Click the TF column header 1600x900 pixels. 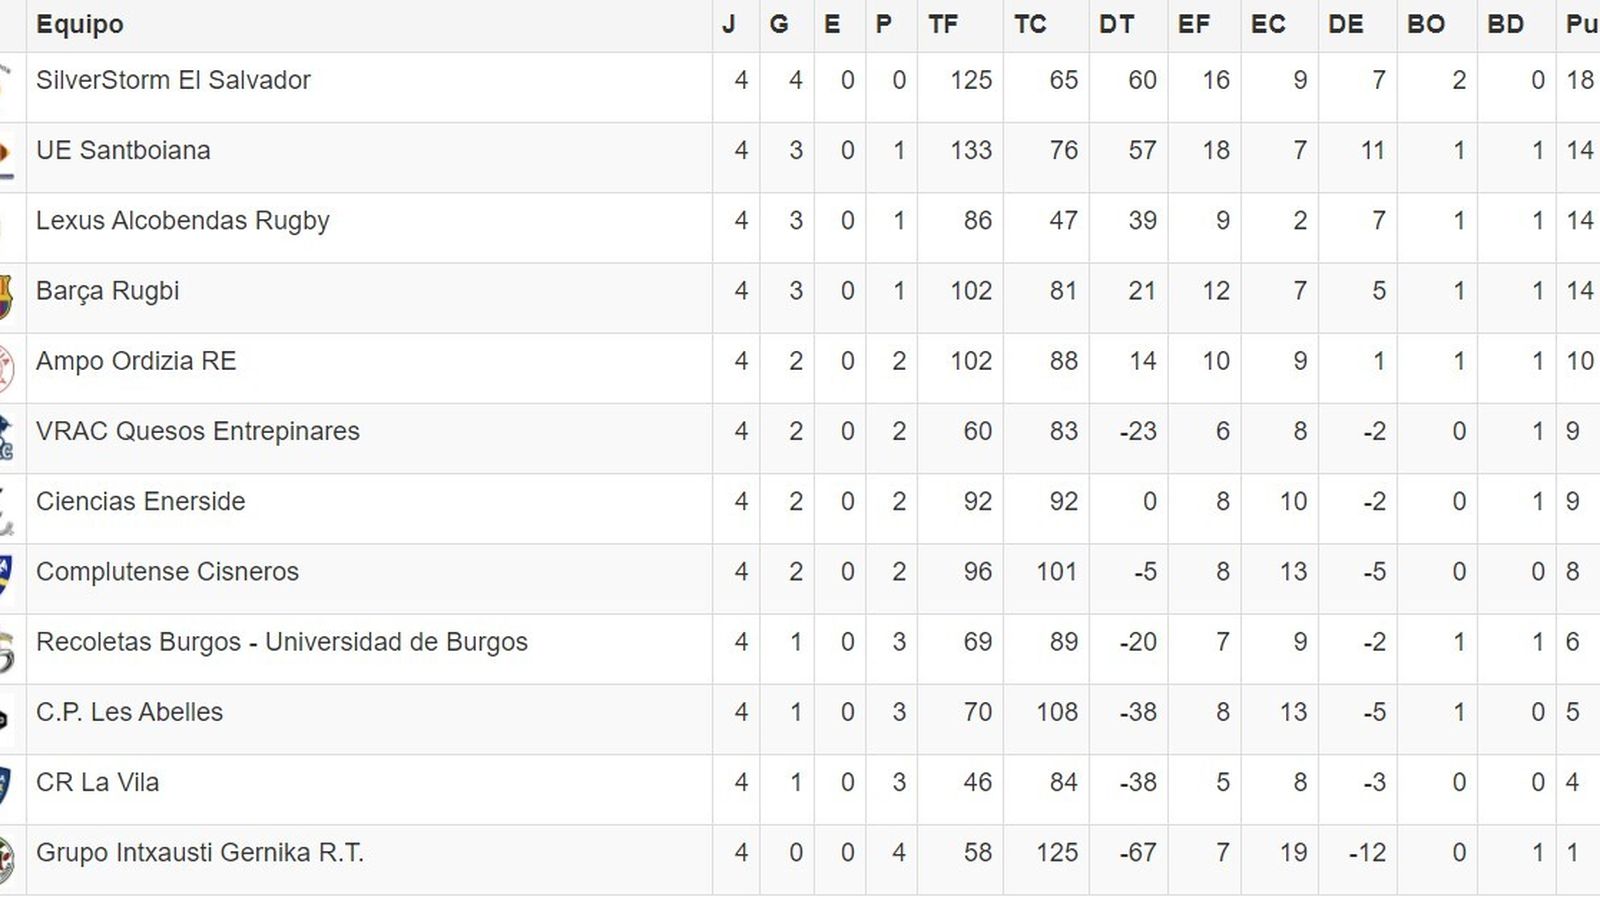point(943,25)
